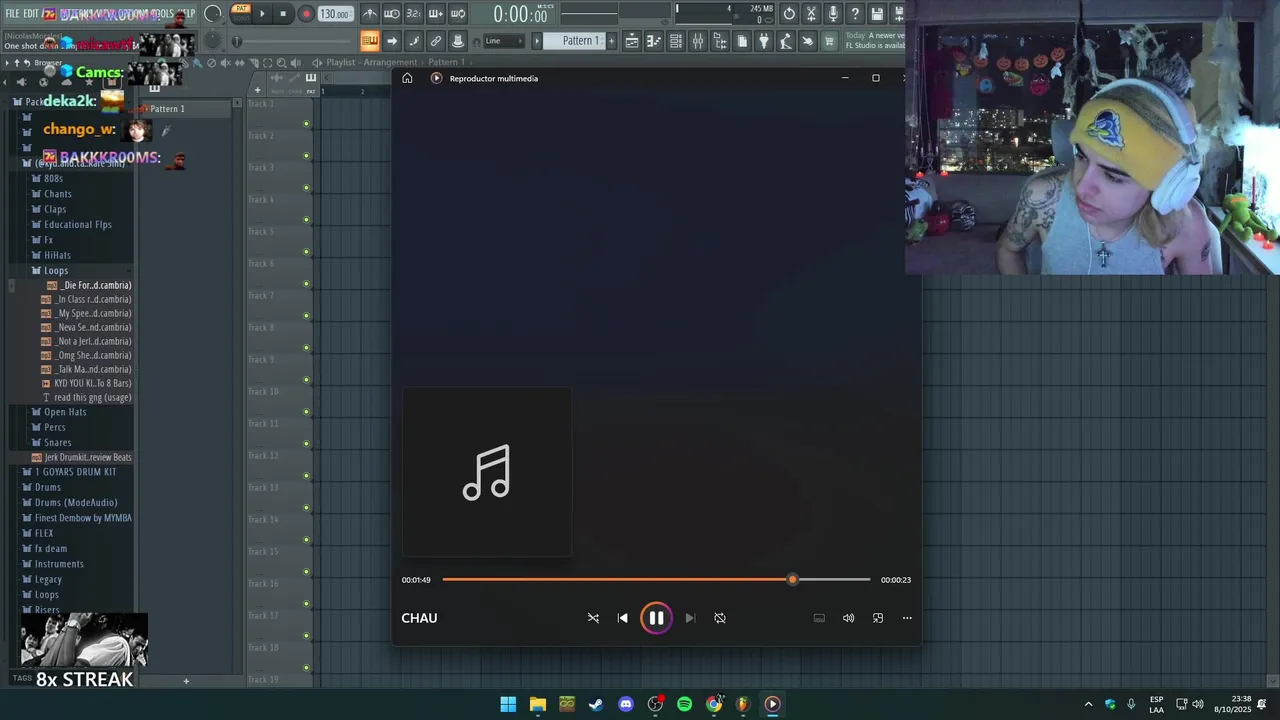The width and height of the screenshot is (1280, 720).
Task: Open Google Chrome from the taskbar
Action: pos(714,704)
